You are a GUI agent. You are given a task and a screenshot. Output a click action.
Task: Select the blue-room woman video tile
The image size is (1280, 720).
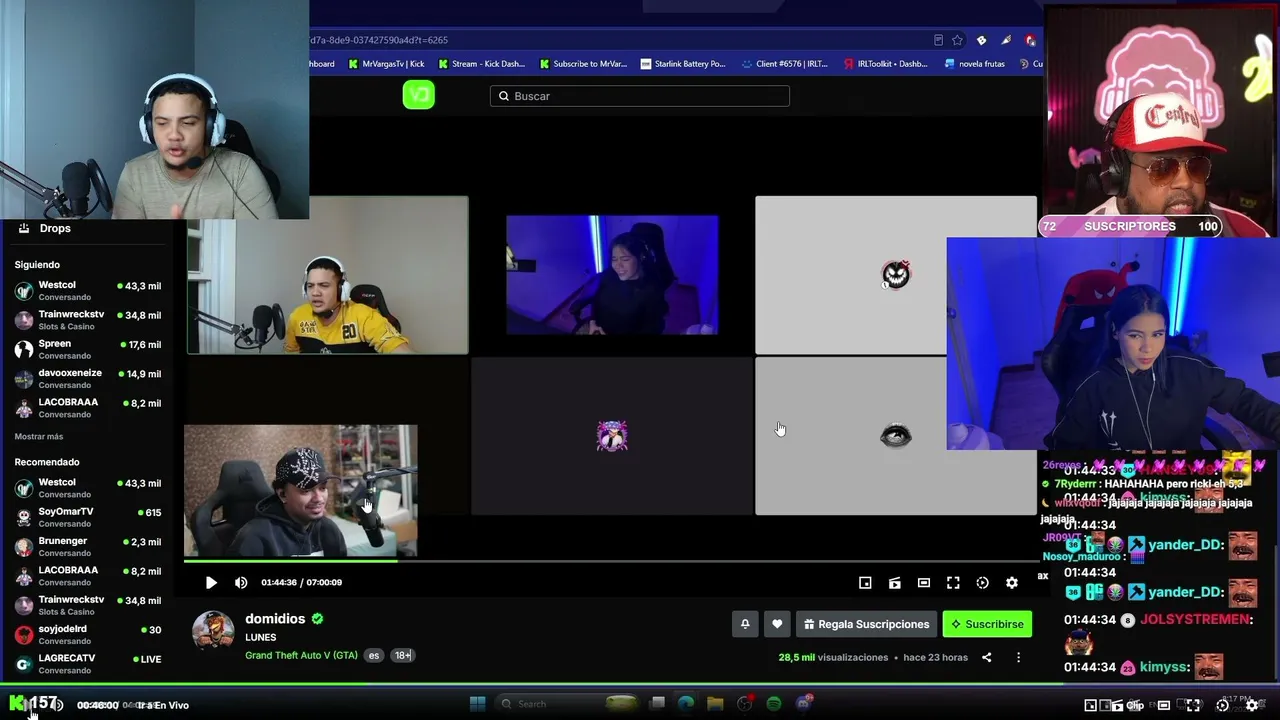[612, 275]
